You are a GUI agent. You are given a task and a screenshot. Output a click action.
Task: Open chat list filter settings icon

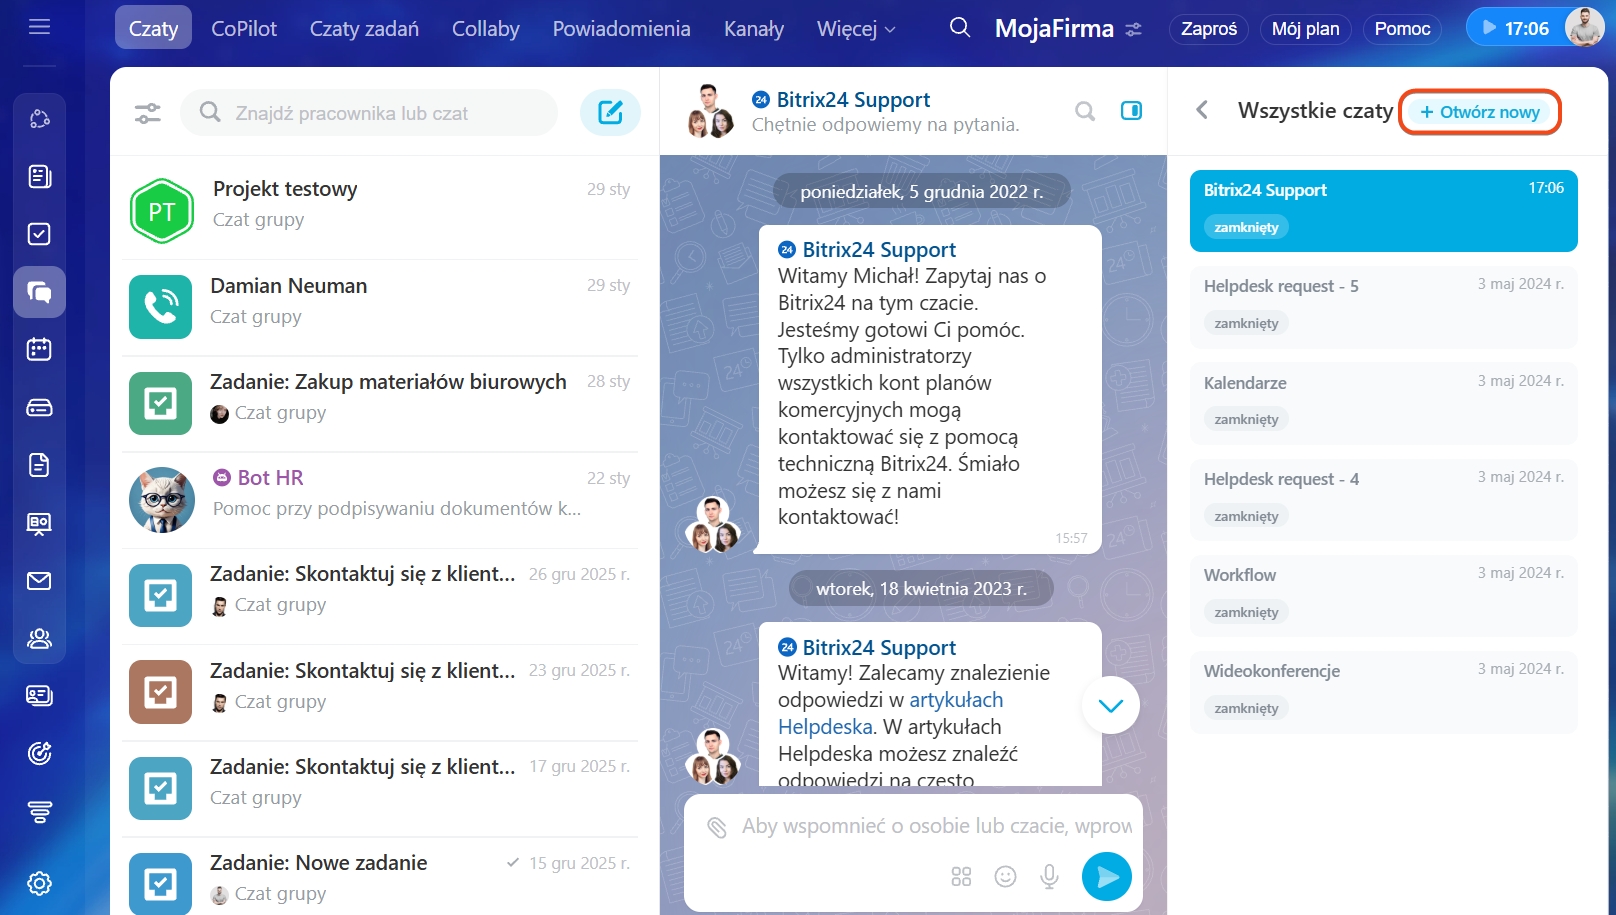tap(147, 113)
